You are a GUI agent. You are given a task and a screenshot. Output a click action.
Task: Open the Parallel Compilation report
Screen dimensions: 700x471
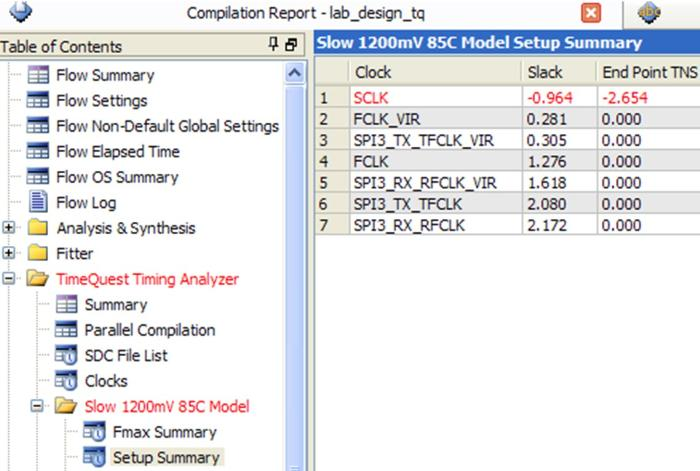pyautogui.click(x=150, y=330)
